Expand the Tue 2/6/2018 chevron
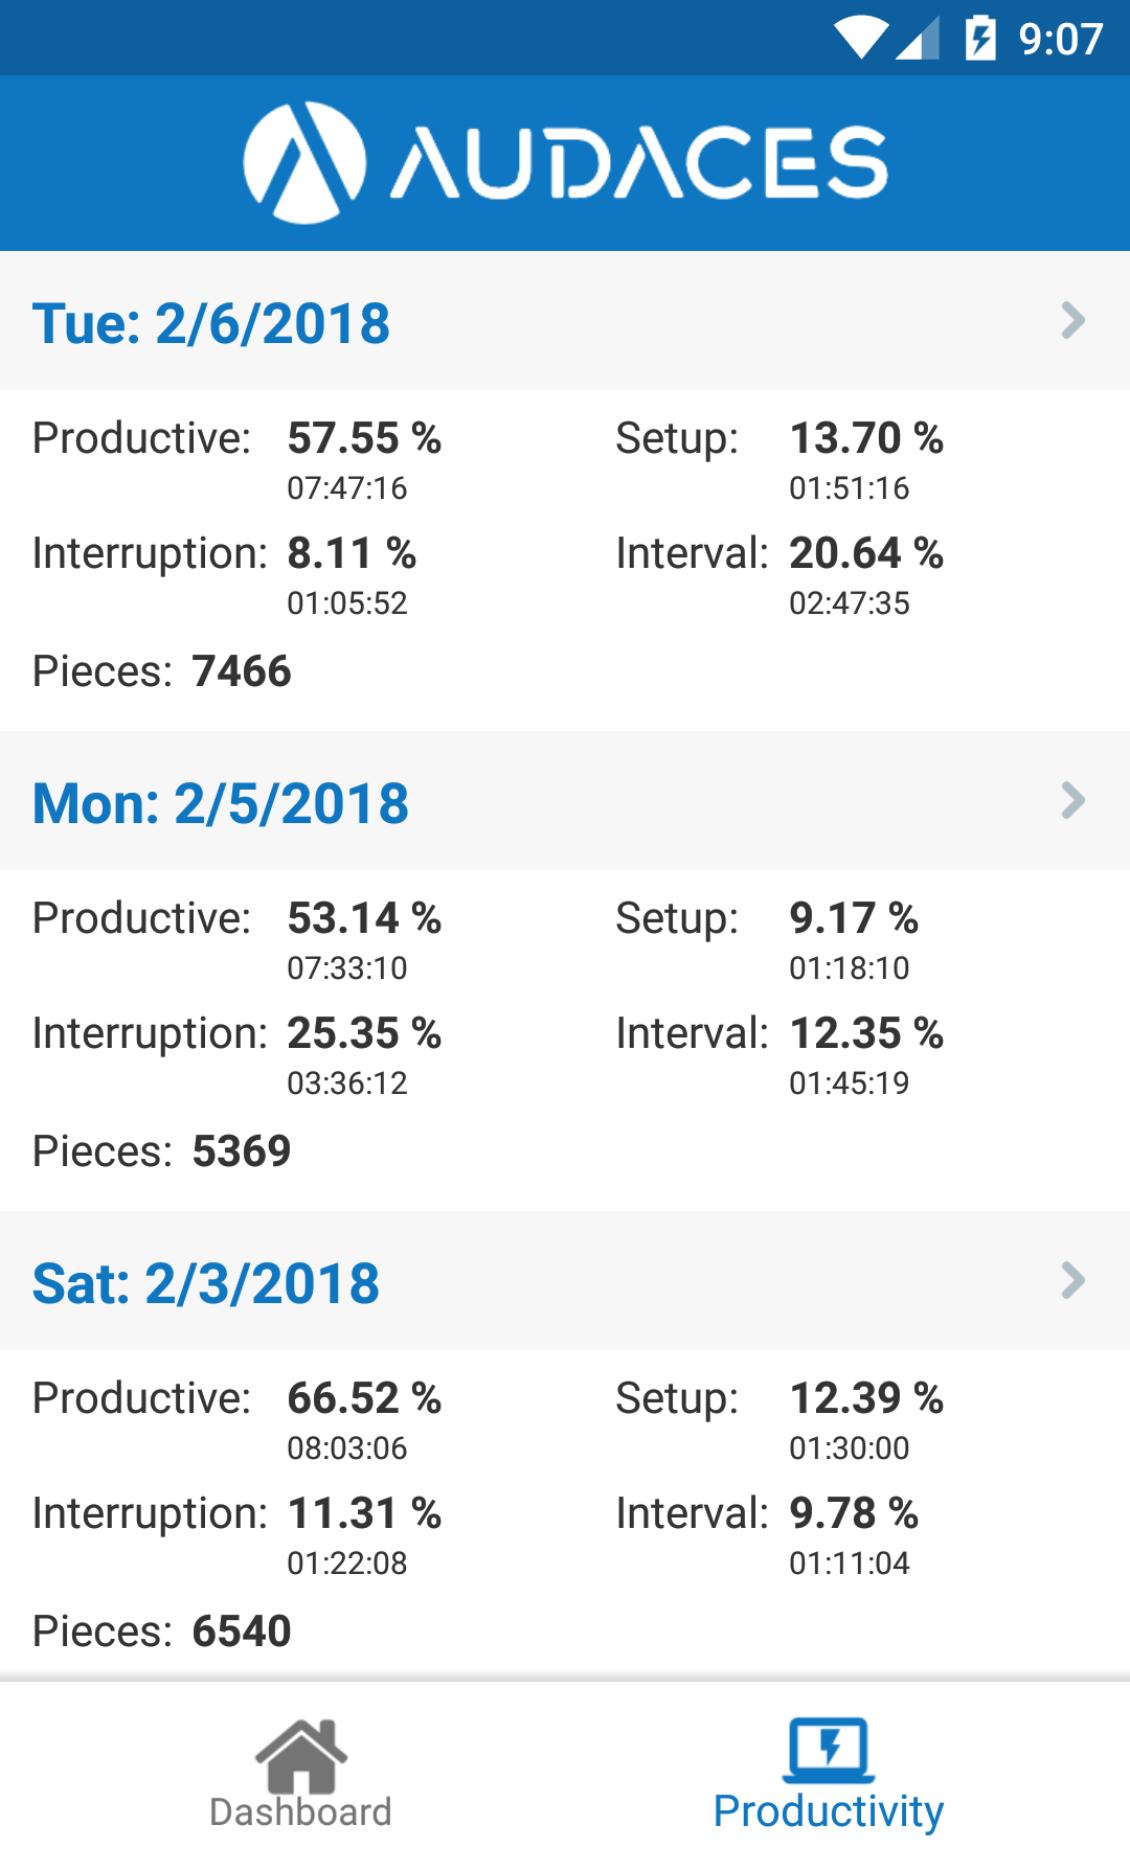Screen dimensions: 1130x1857 1072,320
